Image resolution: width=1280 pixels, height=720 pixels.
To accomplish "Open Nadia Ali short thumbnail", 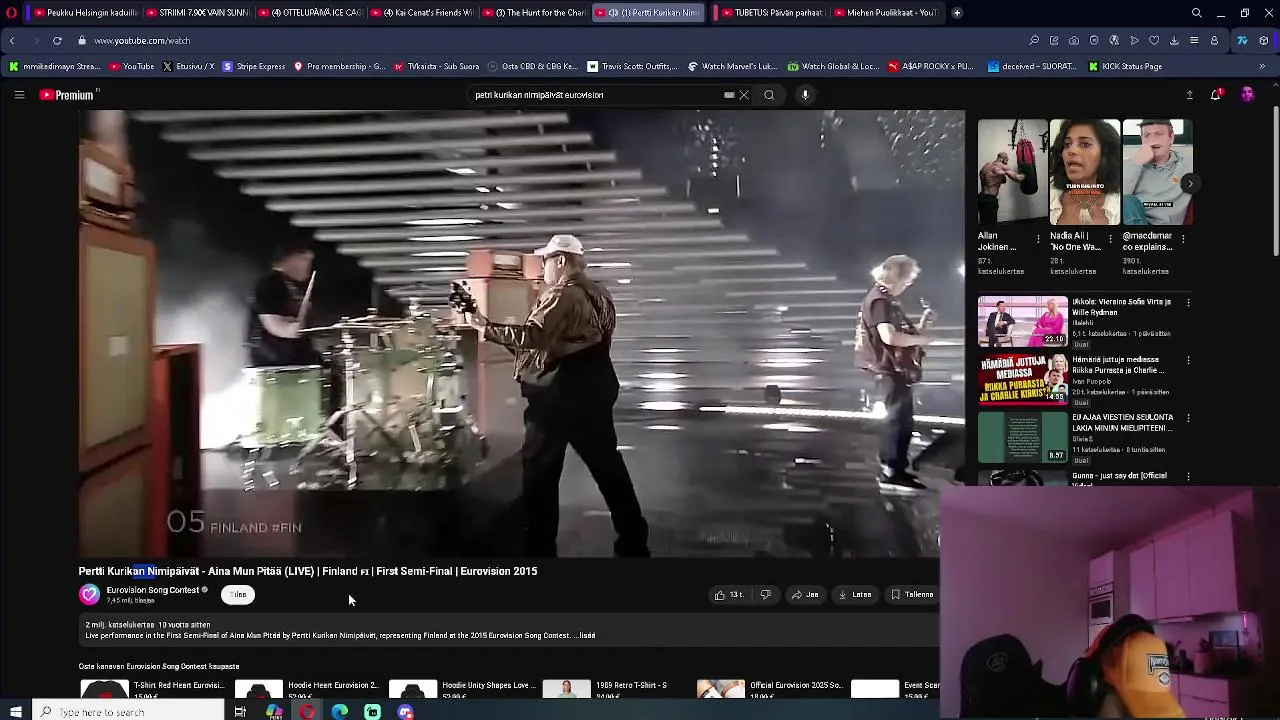I will [x=1084, y=171].
